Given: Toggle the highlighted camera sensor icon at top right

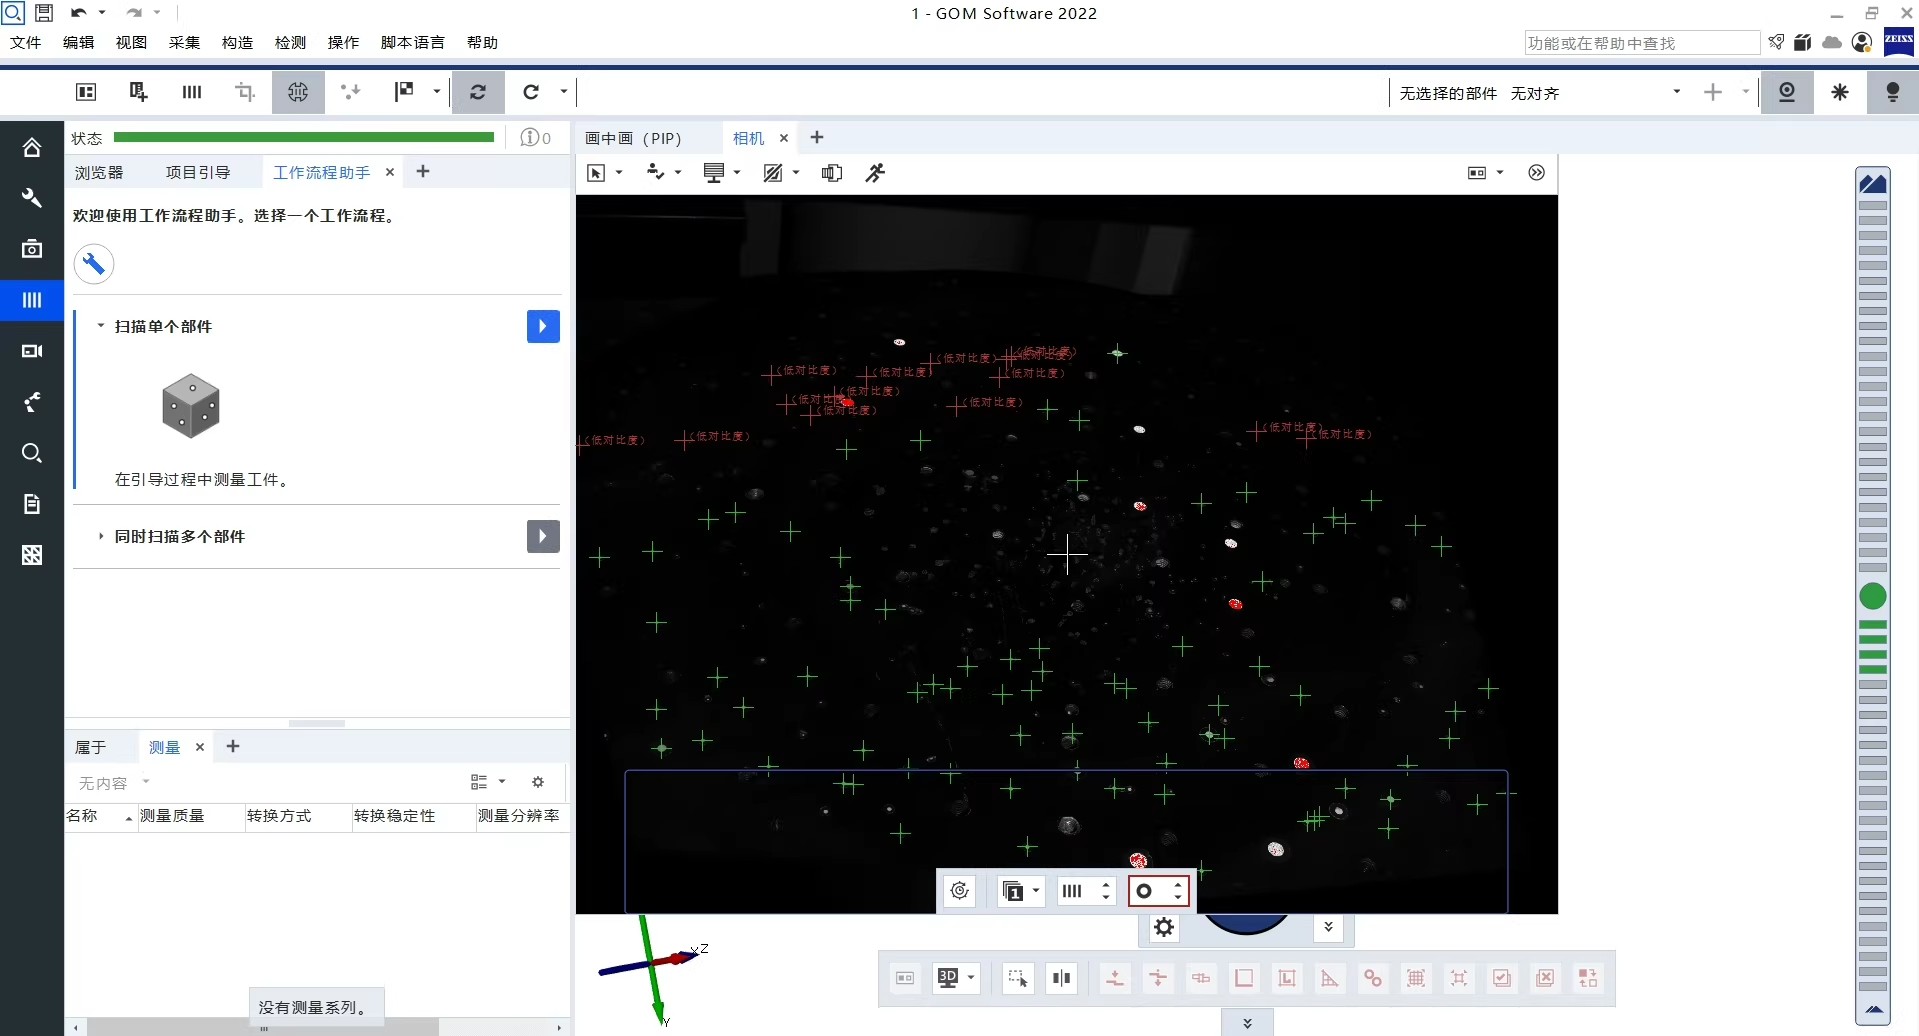Looking at the screenshot, I should (1787, 92).
